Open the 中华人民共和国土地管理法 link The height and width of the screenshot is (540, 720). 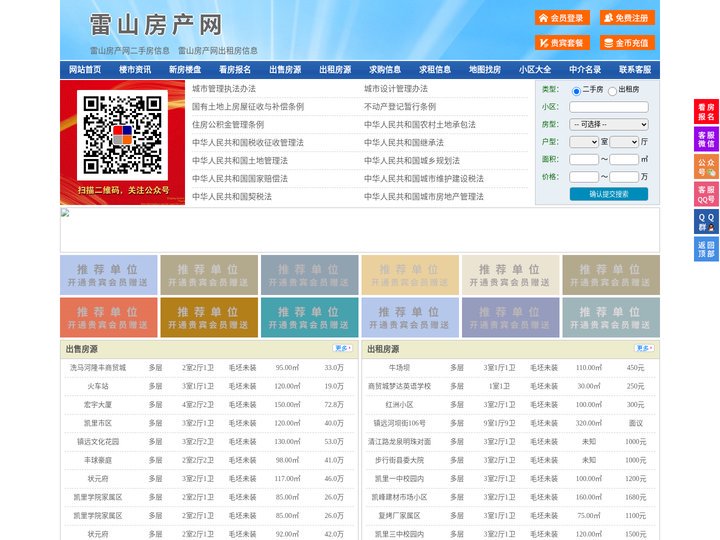pos(240,160)
